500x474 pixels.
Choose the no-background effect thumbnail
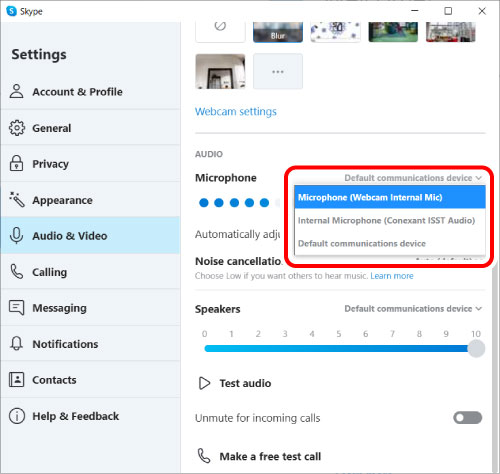tap(220, 32)
